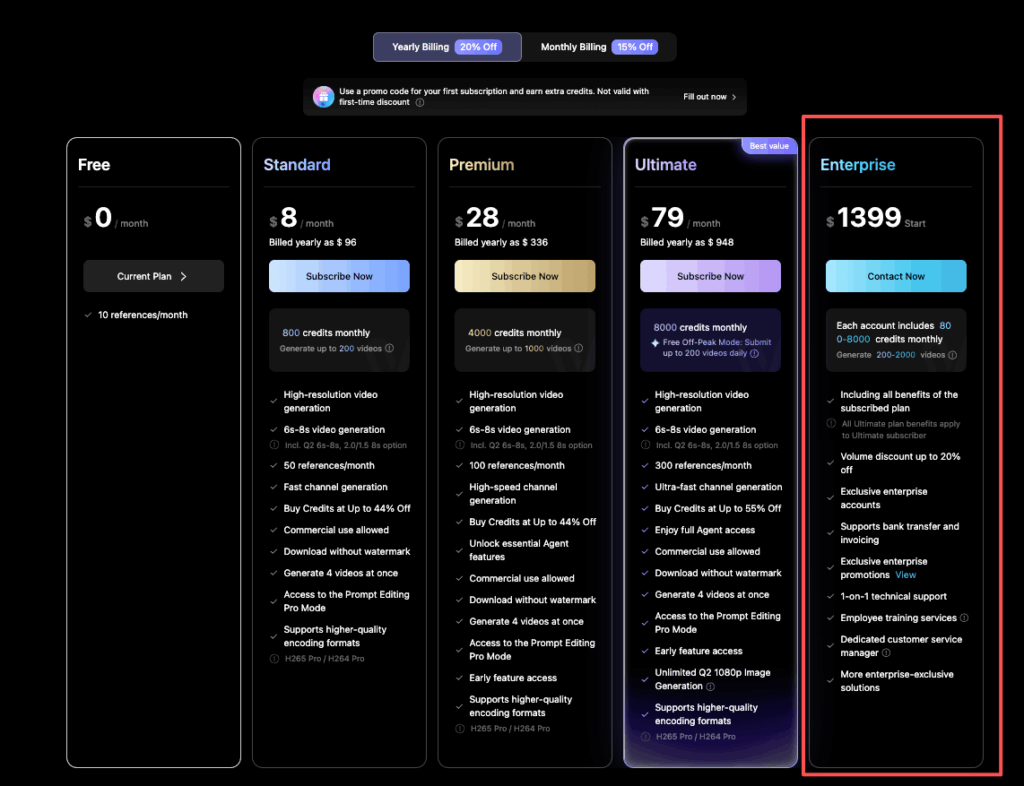Click 'Billed yearly as $ 948' text

686,242
